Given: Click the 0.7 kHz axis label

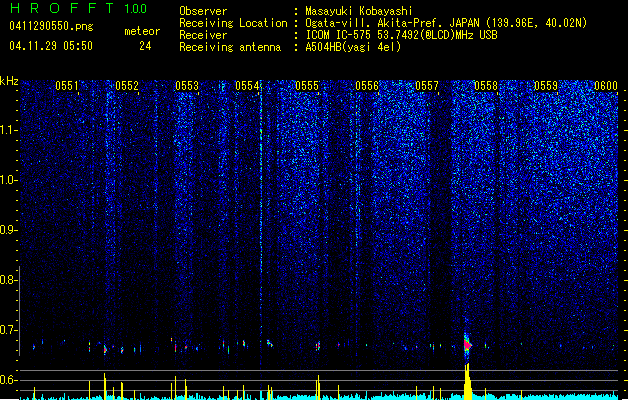Looking at the screenshot, I should (x=8, y=330).
